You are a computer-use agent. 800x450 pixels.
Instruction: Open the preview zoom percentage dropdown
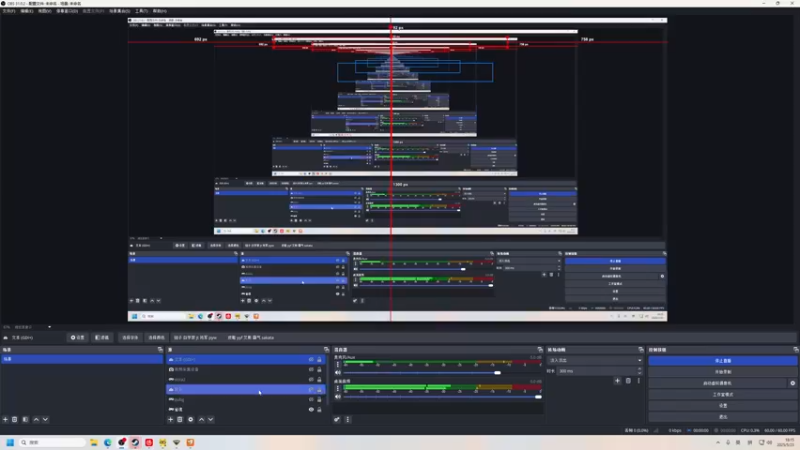(28, 327)
